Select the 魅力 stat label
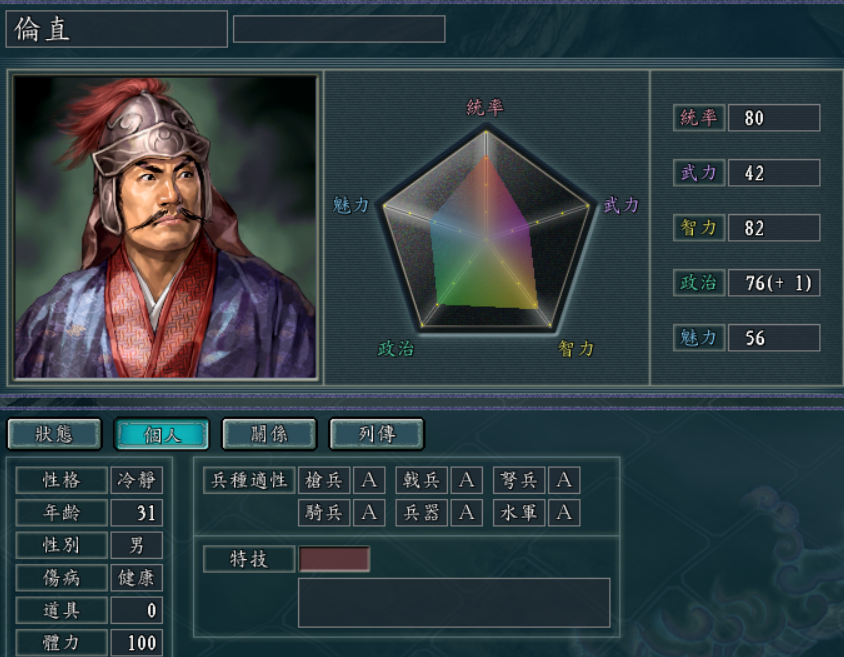The height and width of the screenshot is (657, 844). click(x=698, y=338)
